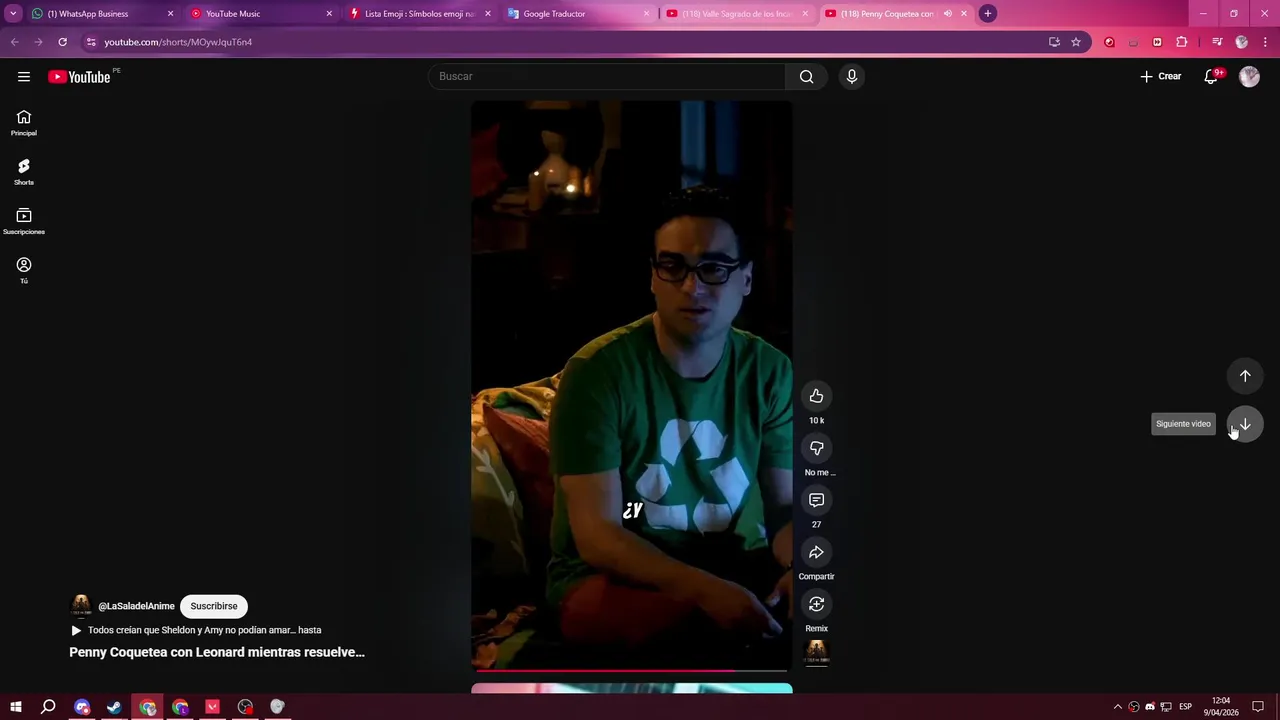
Task: Switch to Valle Sagrado de los Incas tab
Action: tap(737, 14)
